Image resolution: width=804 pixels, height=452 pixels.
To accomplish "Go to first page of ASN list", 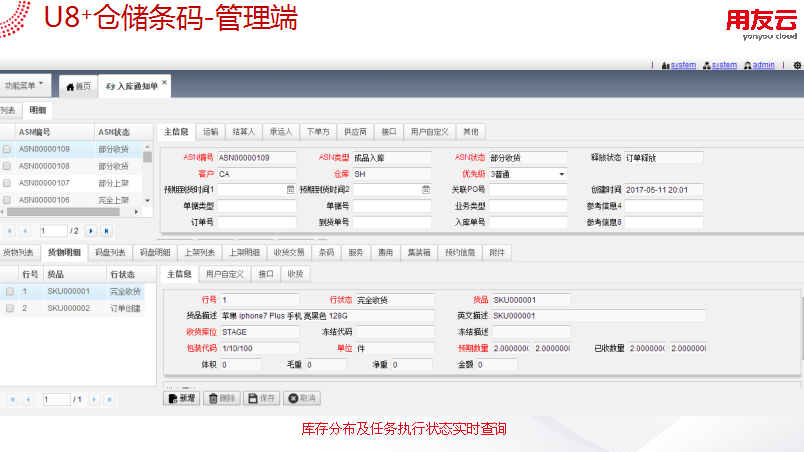I will click(9, 231).
